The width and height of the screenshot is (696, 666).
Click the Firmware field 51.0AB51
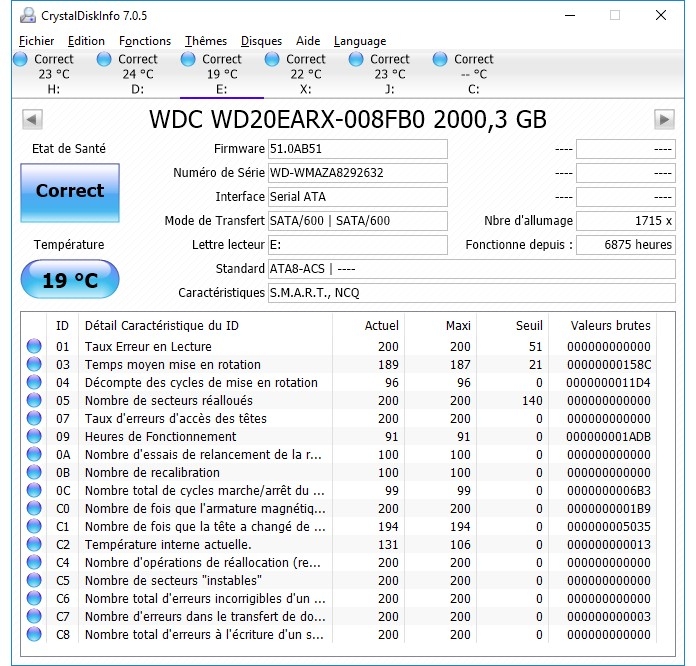point(358,149)
